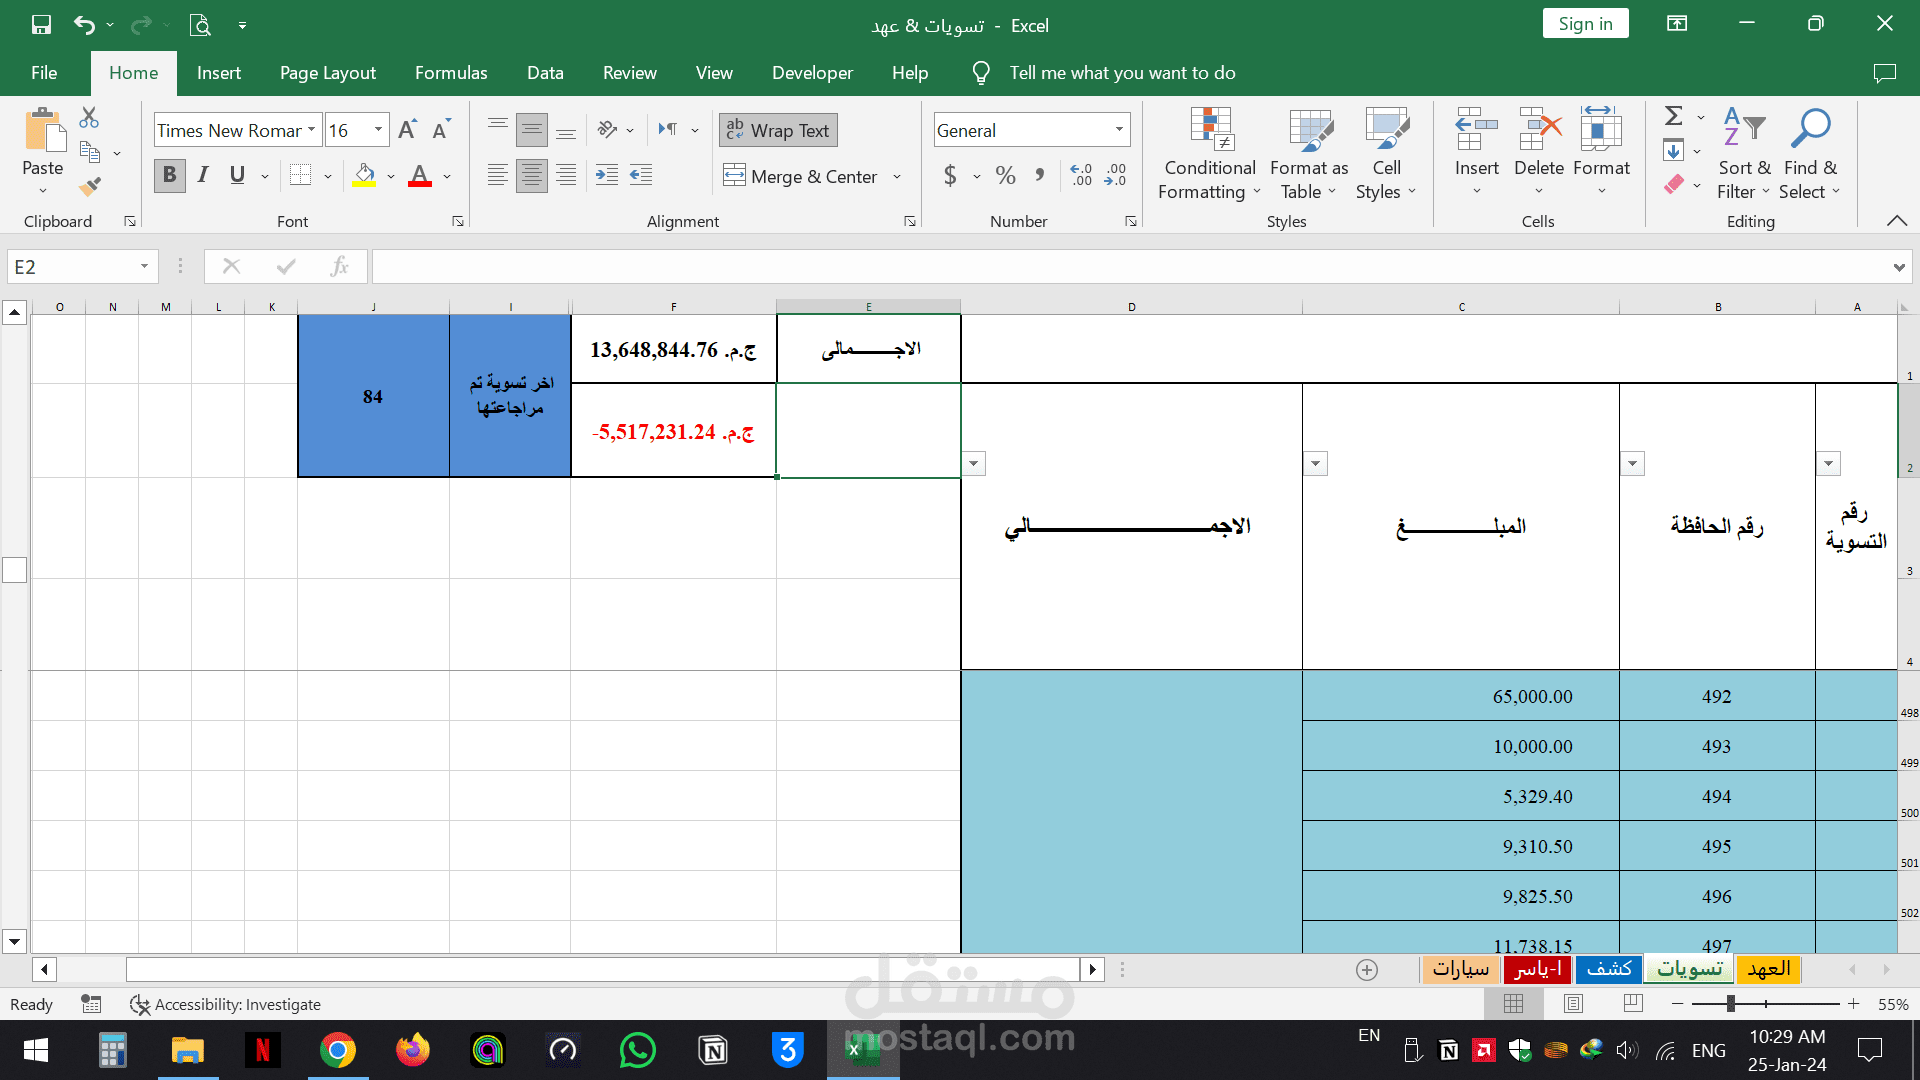
Task: Switch to the كشف sheet tab
Action: [1608, 969]
